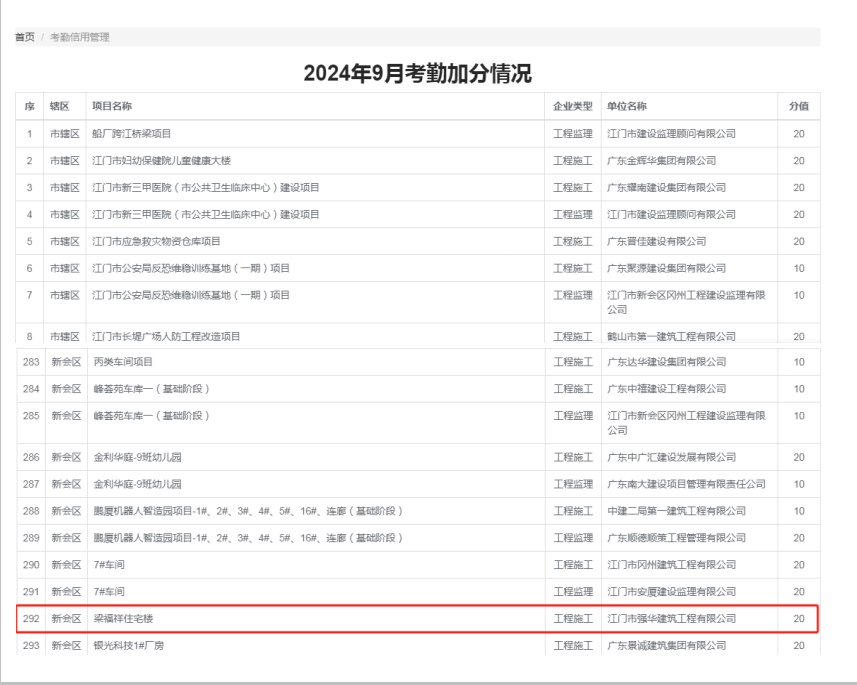Select 鹏厦机器人智造园项目 in row 288
Screen dimensions: 857x685
click(248, 511)
